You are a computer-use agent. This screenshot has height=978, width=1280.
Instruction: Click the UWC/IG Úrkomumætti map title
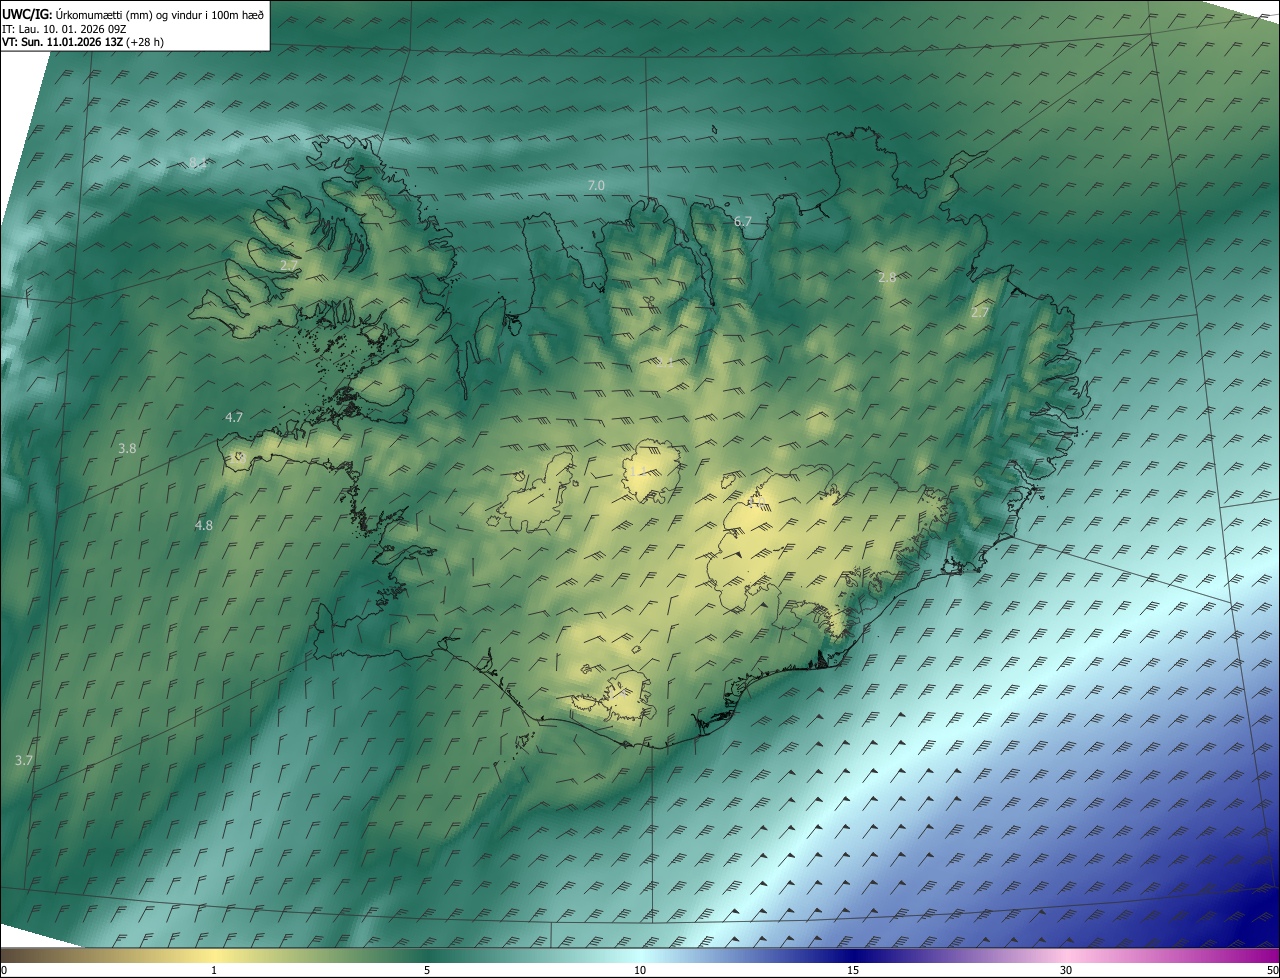133,13
